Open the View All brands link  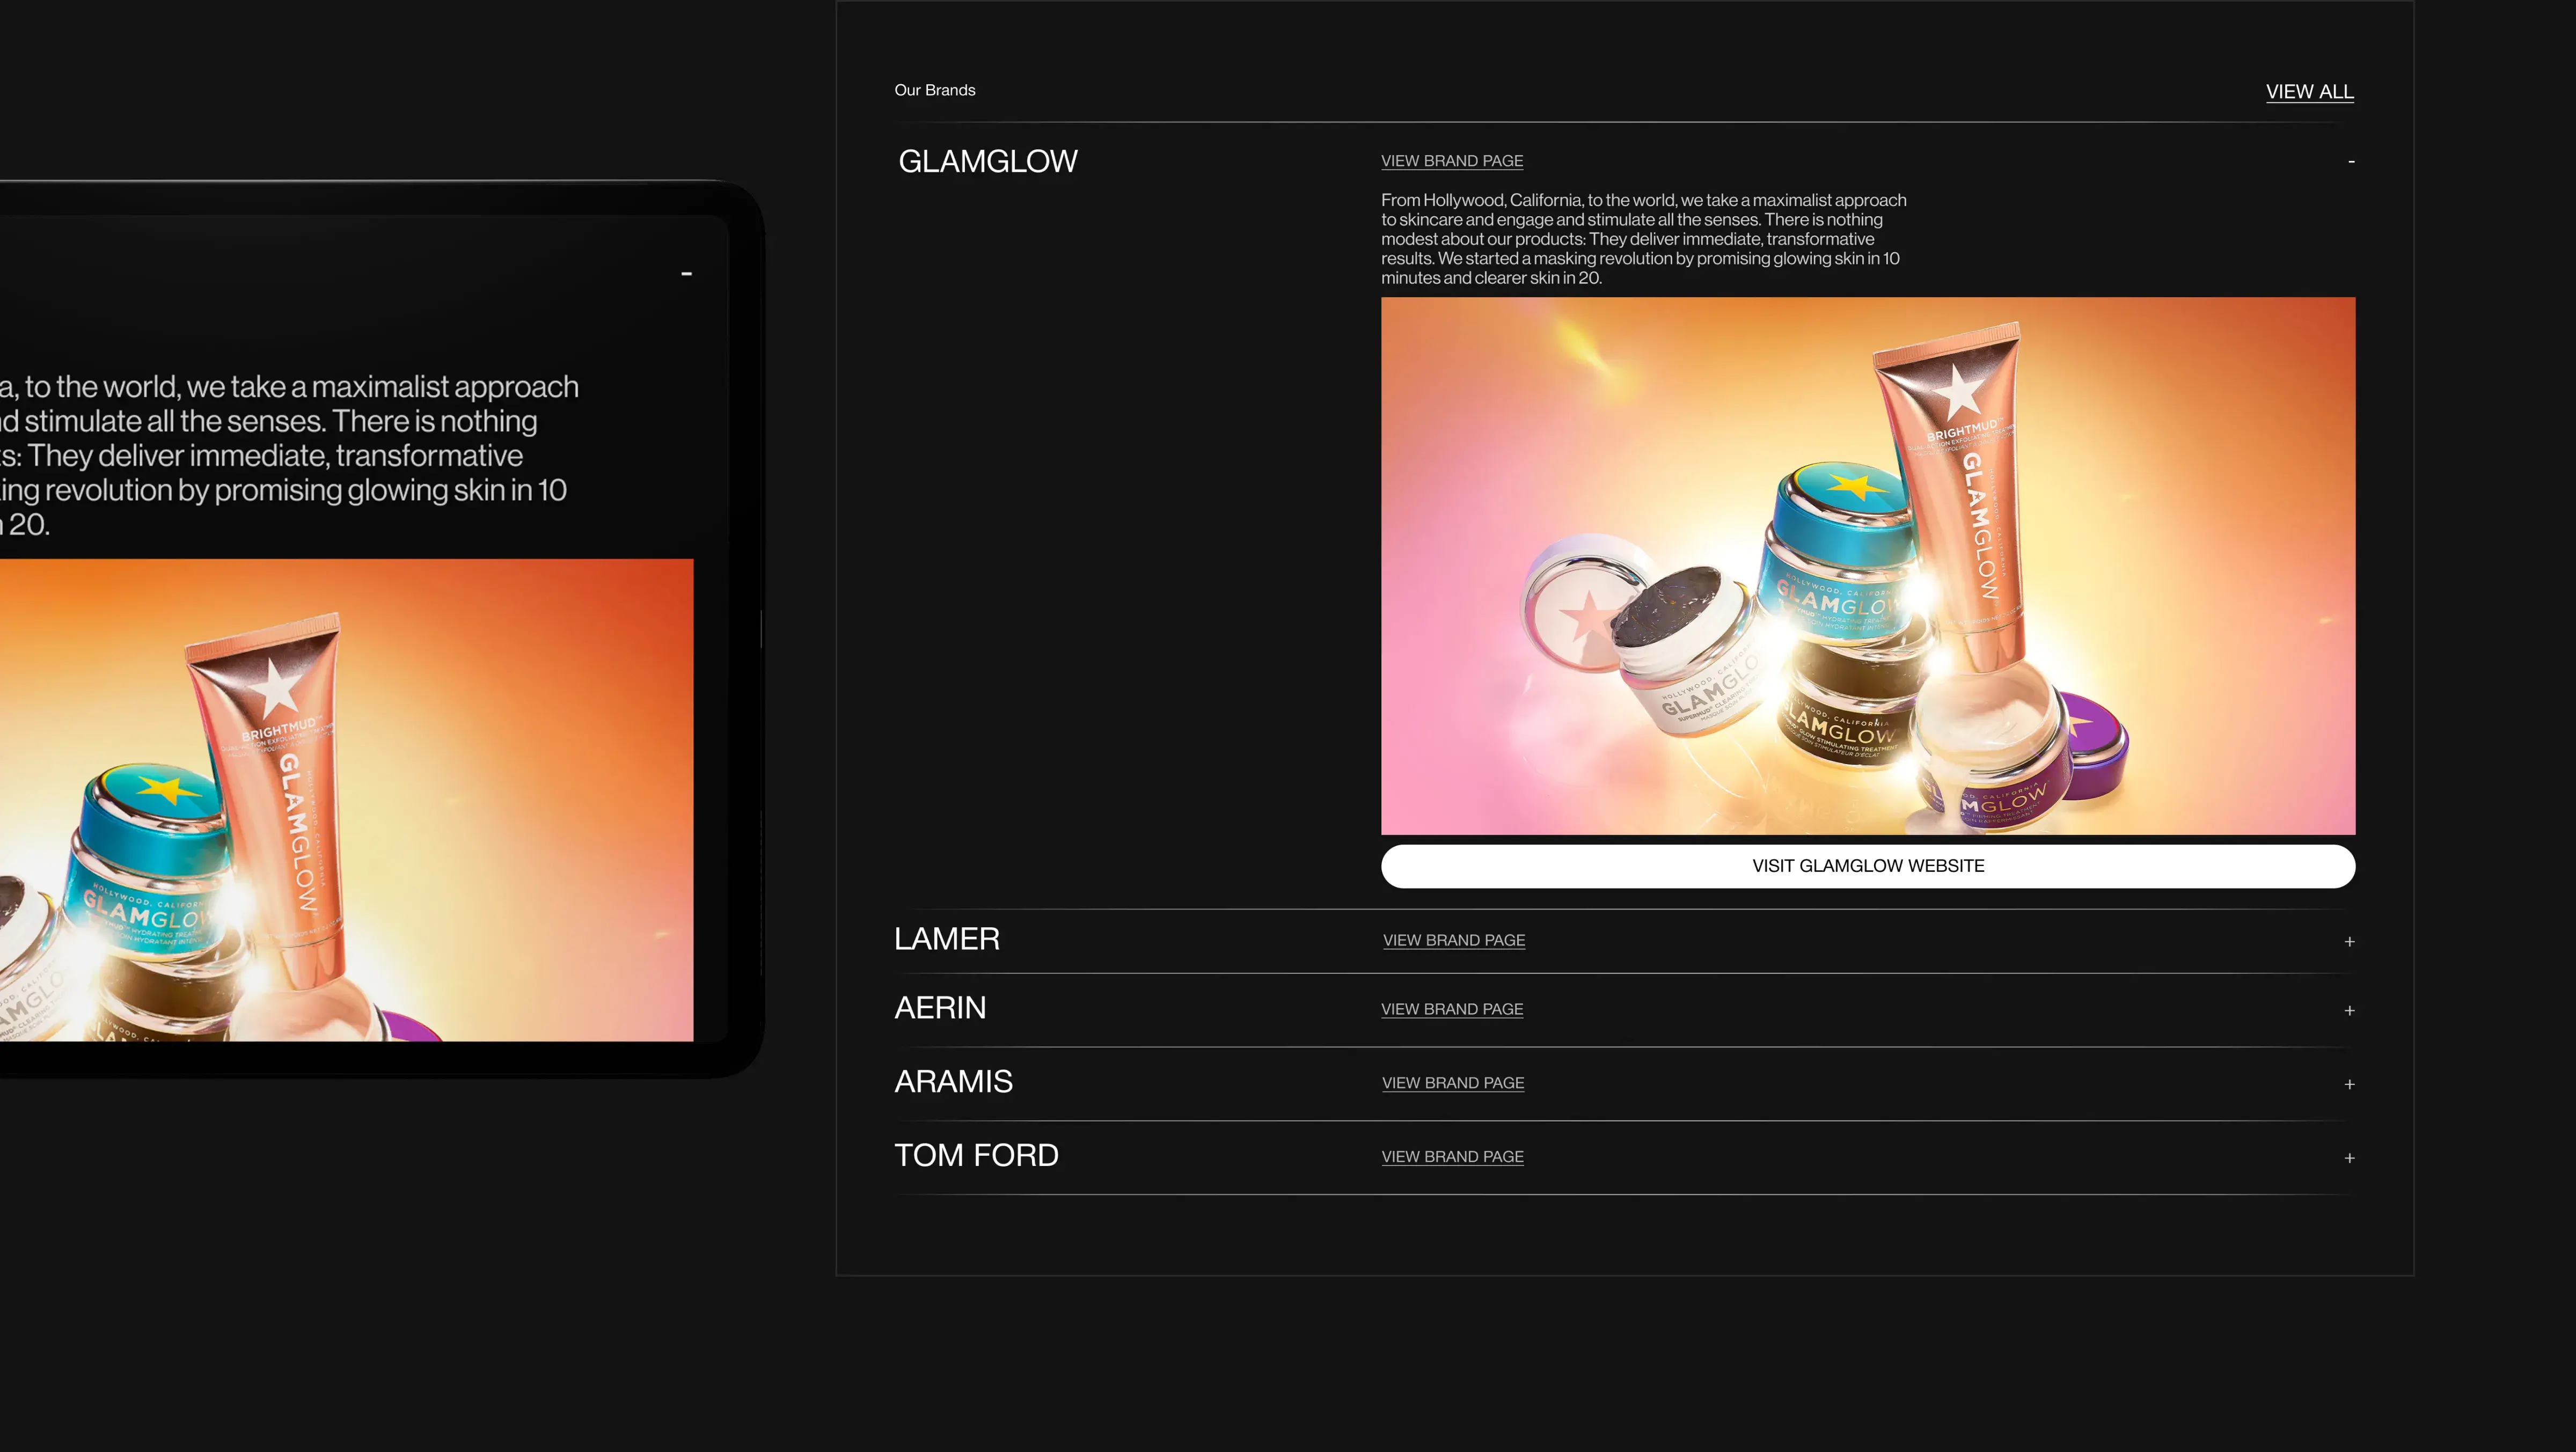2309,92
